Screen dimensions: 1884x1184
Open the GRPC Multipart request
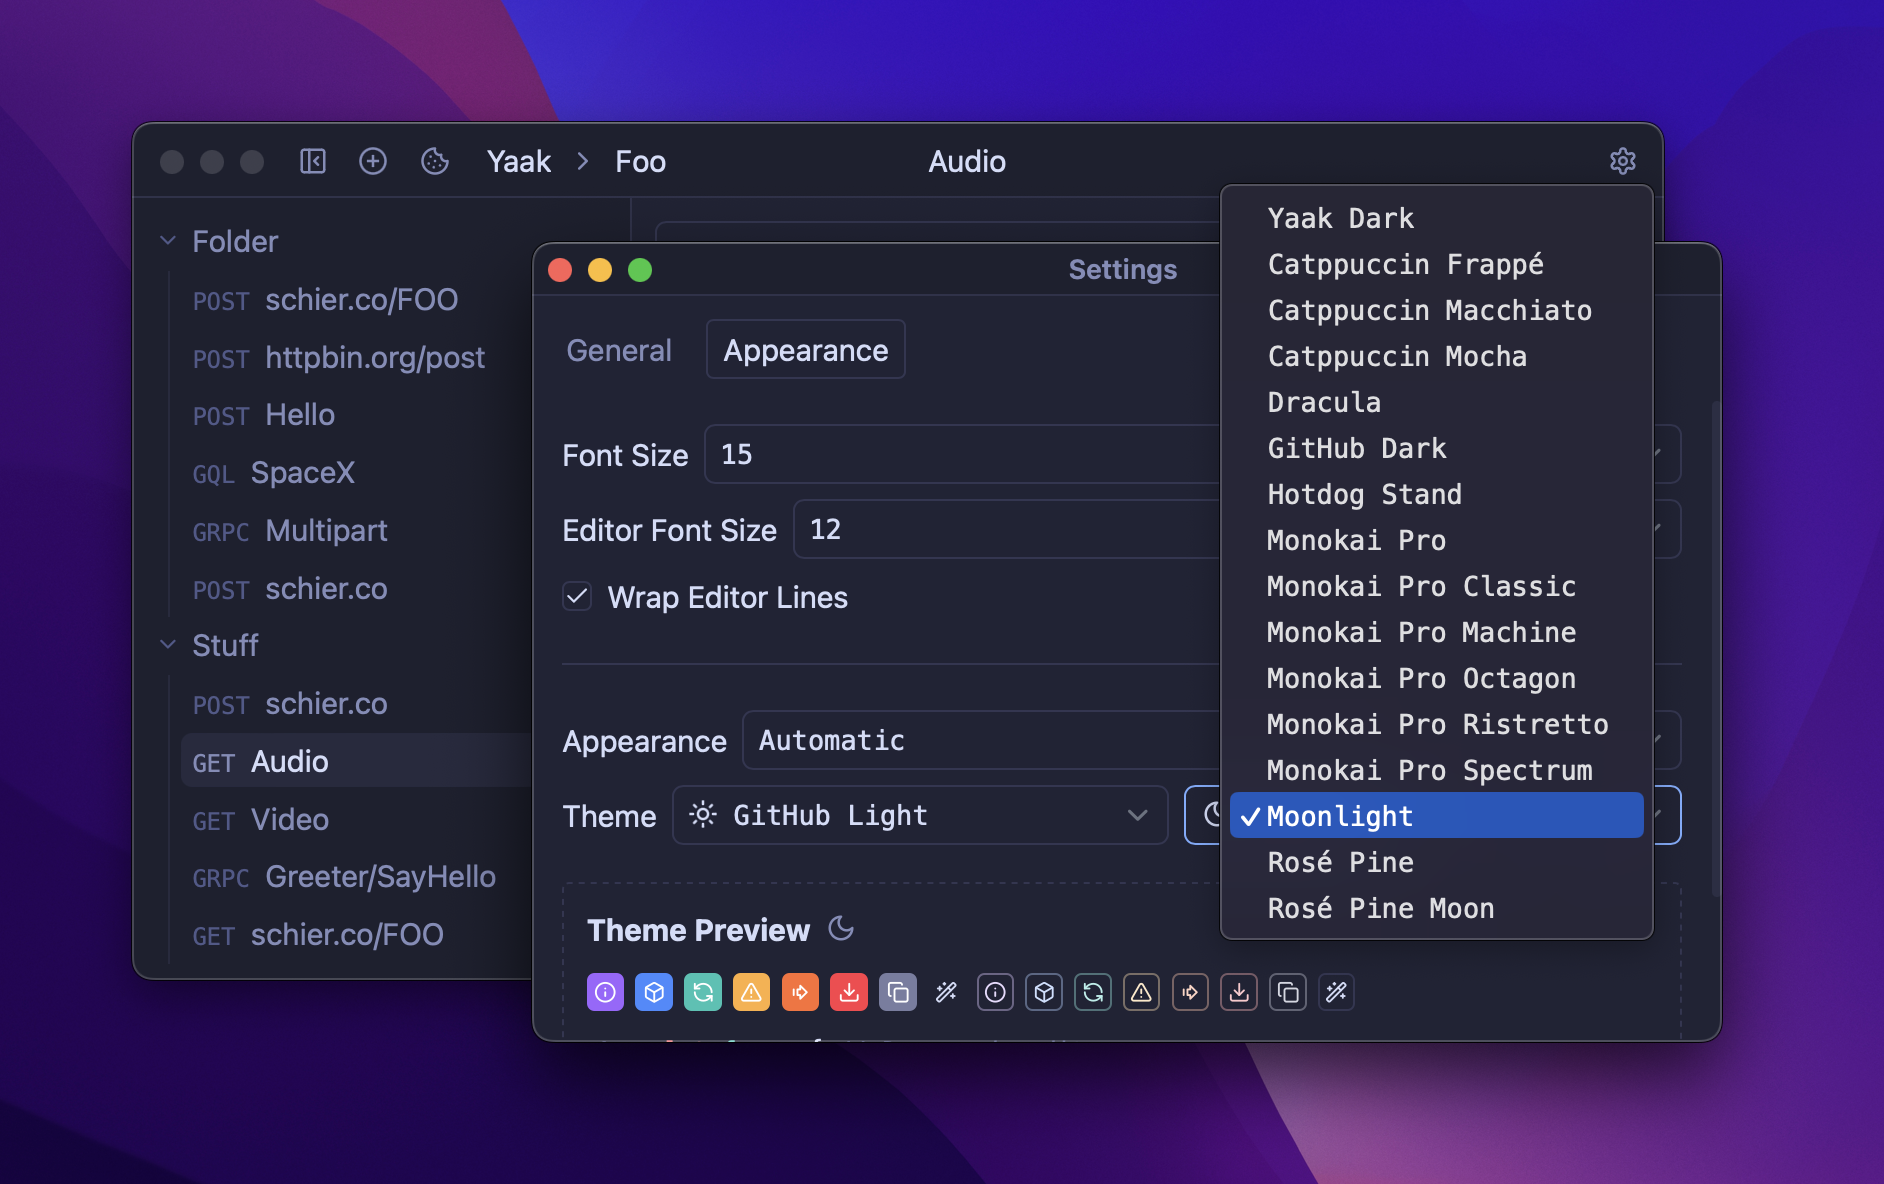[355, 530]
